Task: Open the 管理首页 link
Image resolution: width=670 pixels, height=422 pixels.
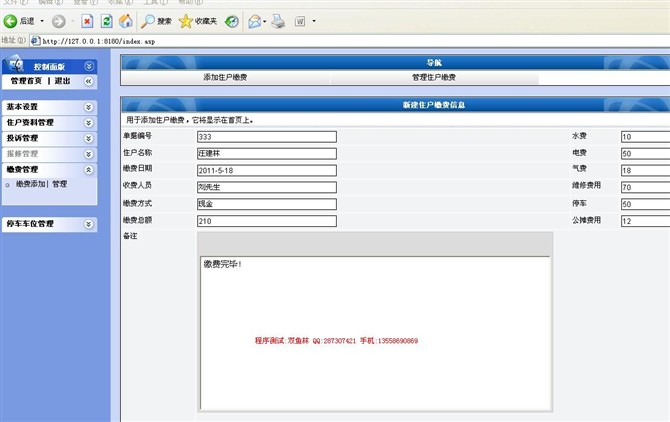Action: (26, 81)
